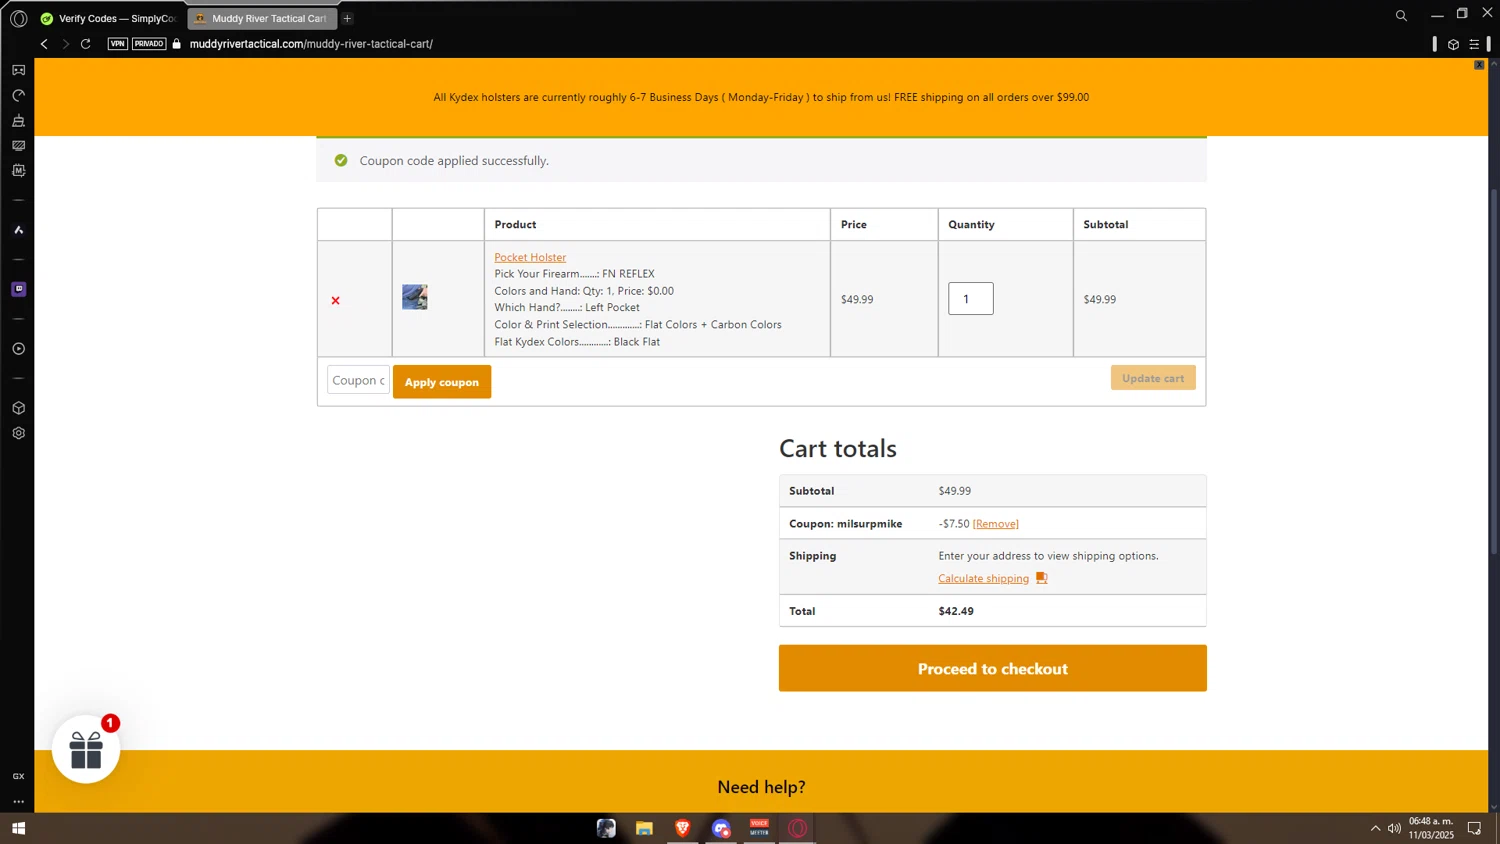This screenshot has height=844, width=1500.
Task: Remove Pocket Holster with the red X
Action: [x=336, y=300]
